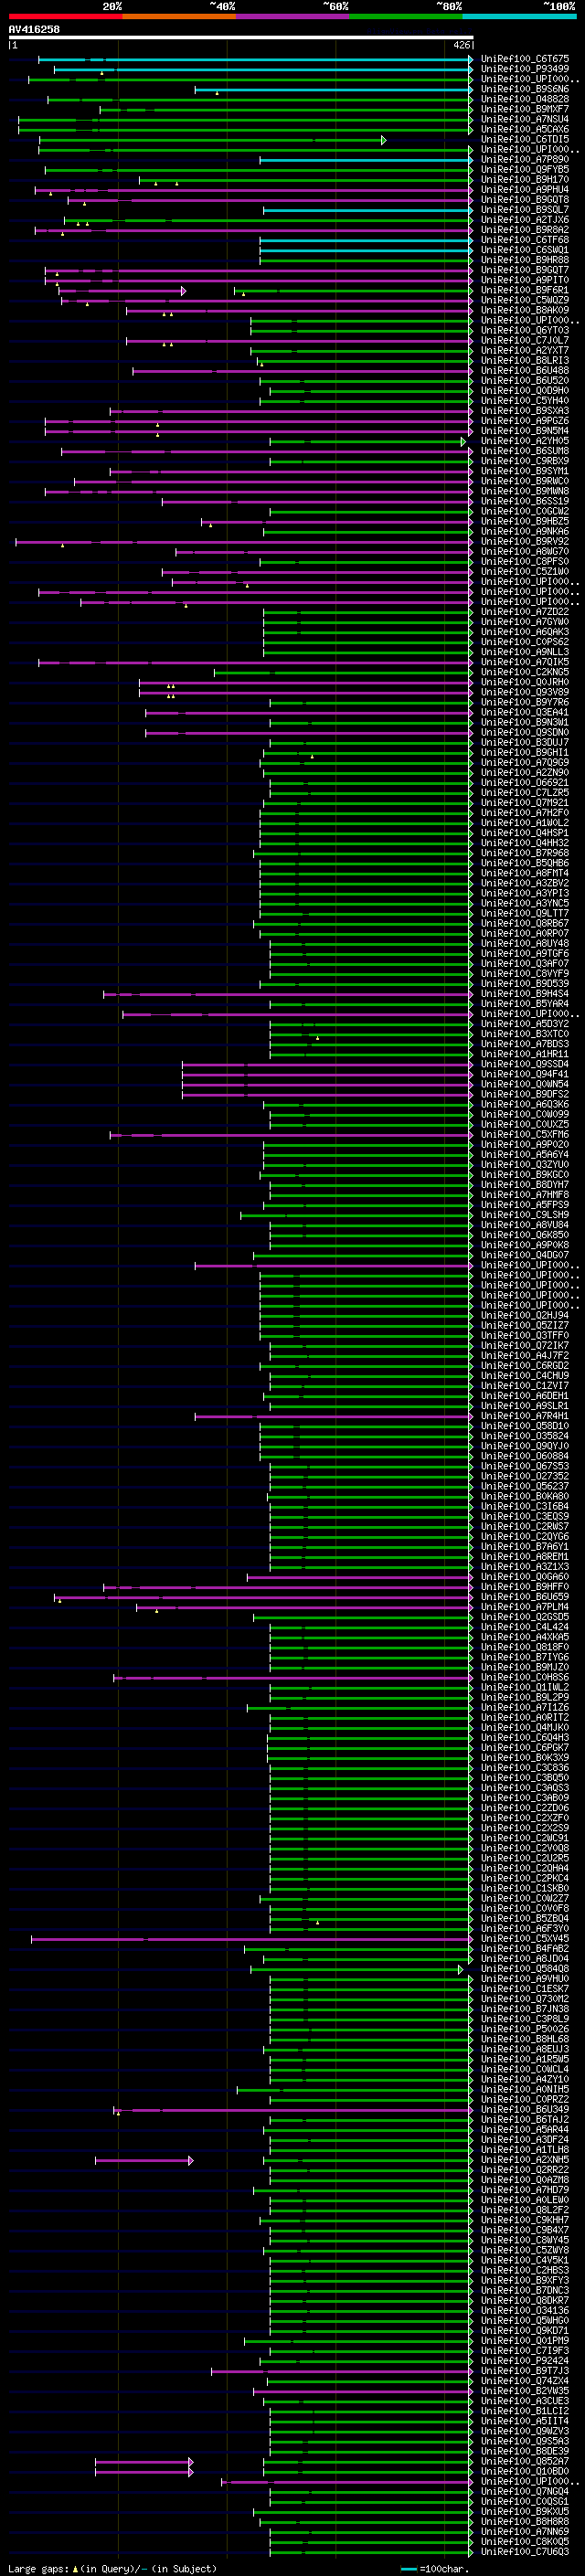Viewport: 585px width, 2576px height.
Task: Click UniRef100_B9HR88 label
Action: (x=524, y=260)
